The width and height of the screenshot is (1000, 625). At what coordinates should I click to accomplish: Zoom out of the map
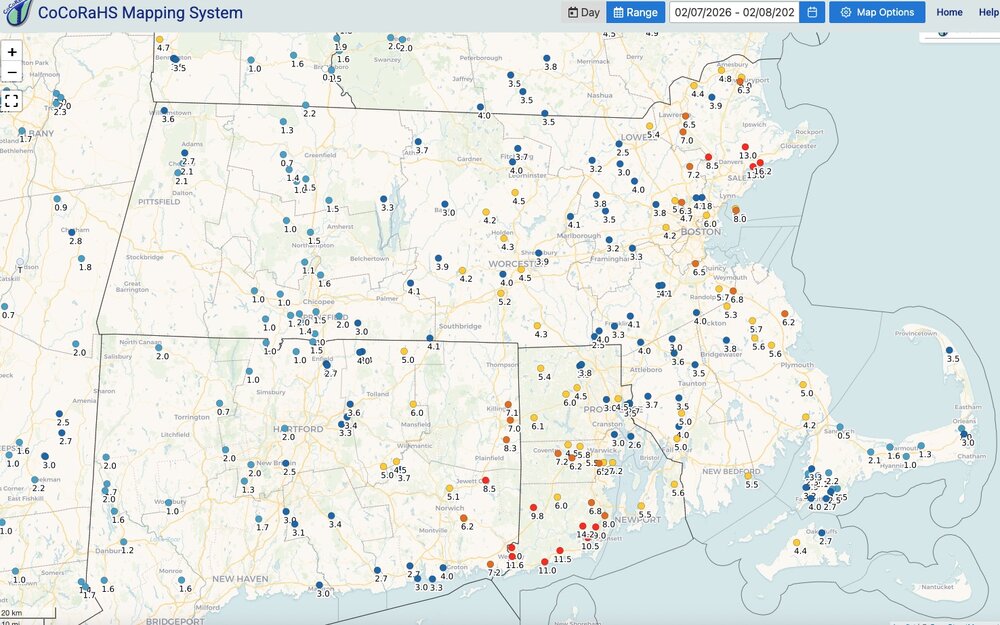[x=12, y=72]
